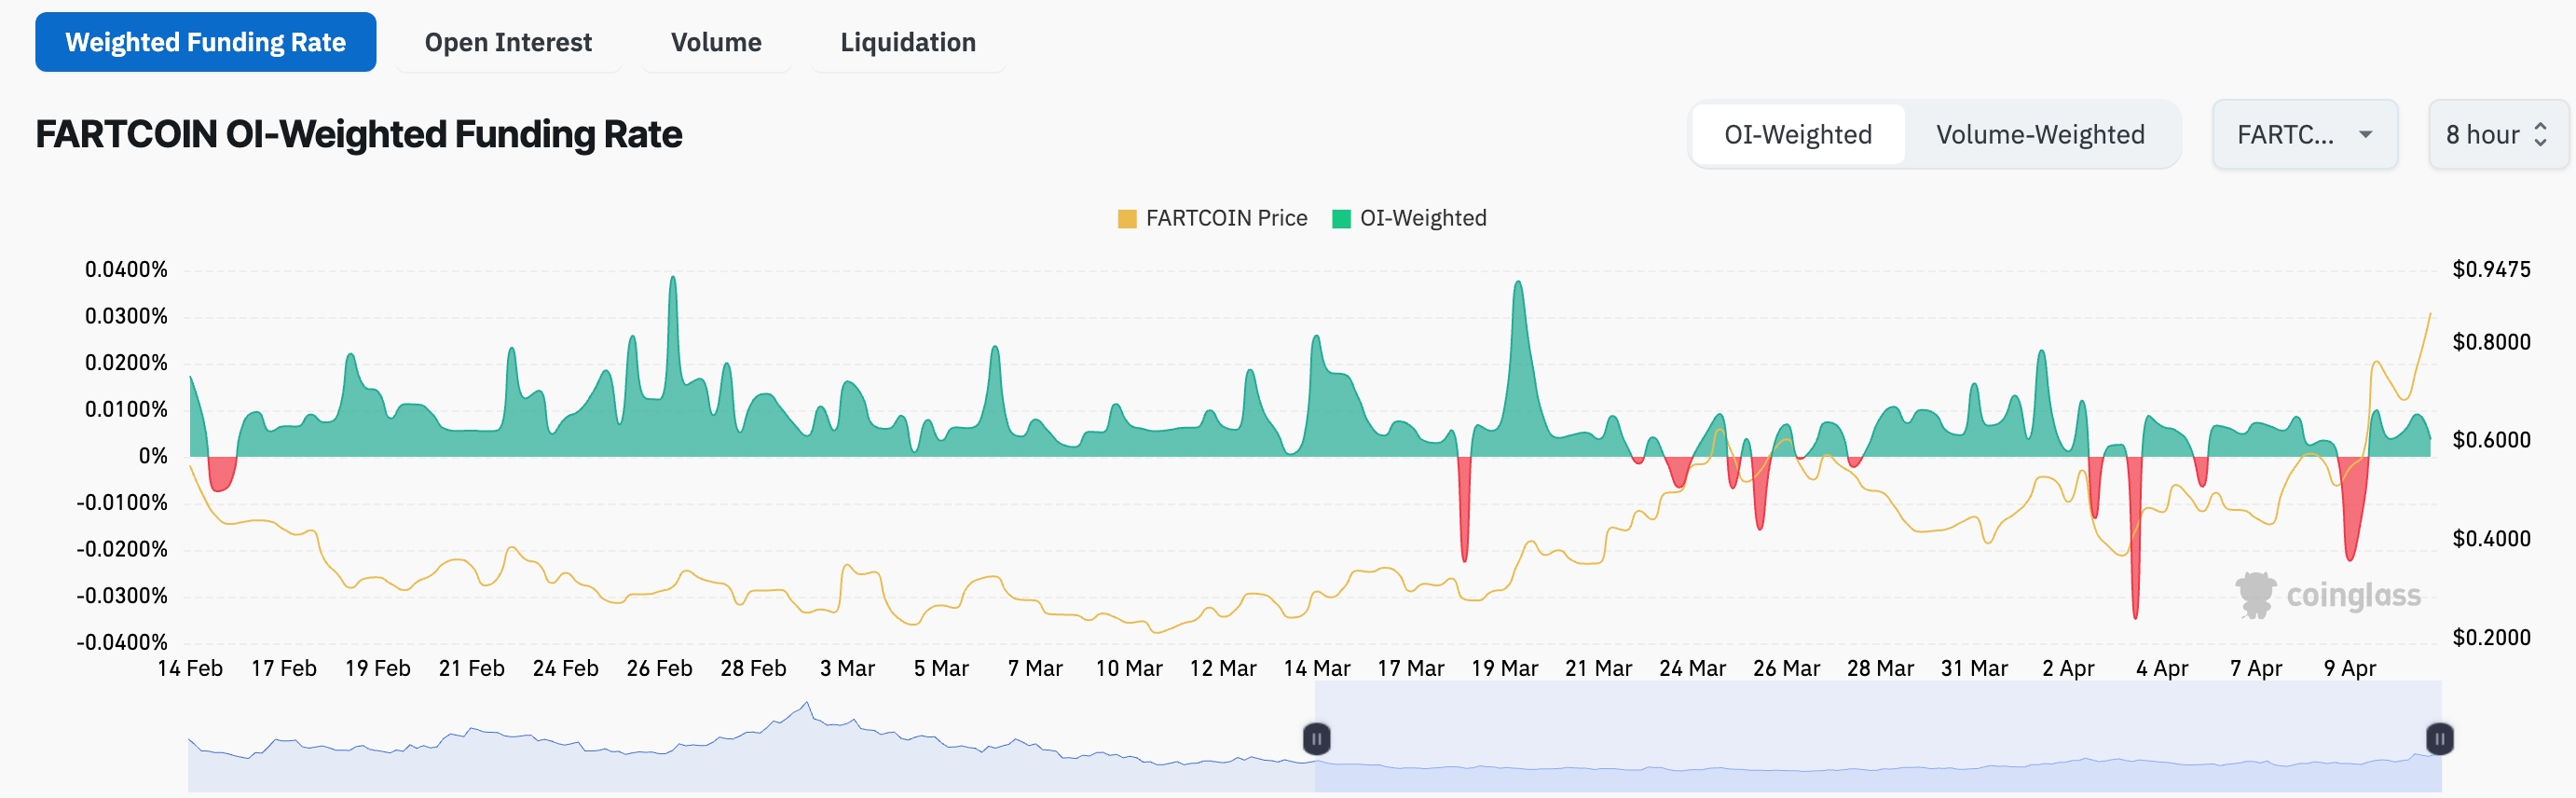
Task: Click the 26 Feb x-axis label
Action: tap(659, 668)
